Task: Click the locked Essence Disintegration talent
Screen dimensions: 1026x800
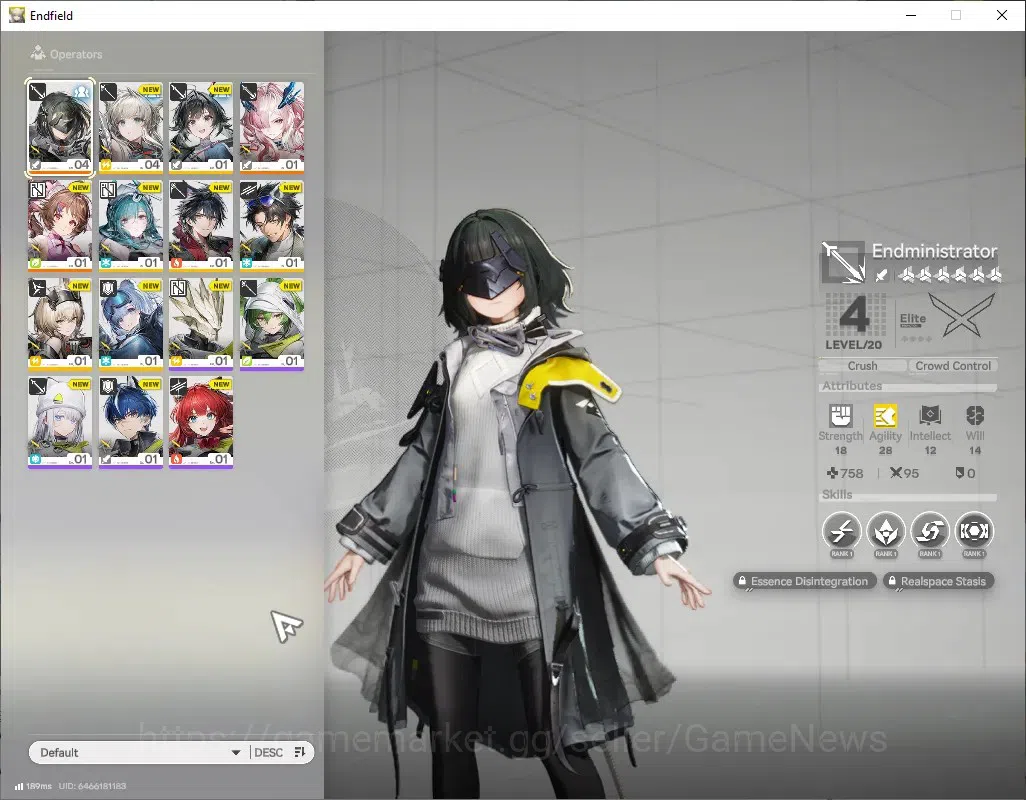Action: point(804,581)
